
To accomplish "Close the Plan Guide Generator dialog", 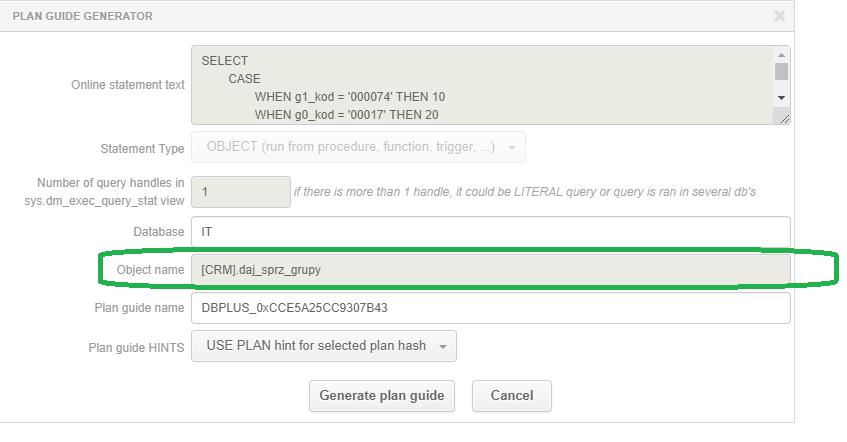I will pos(779,16).
